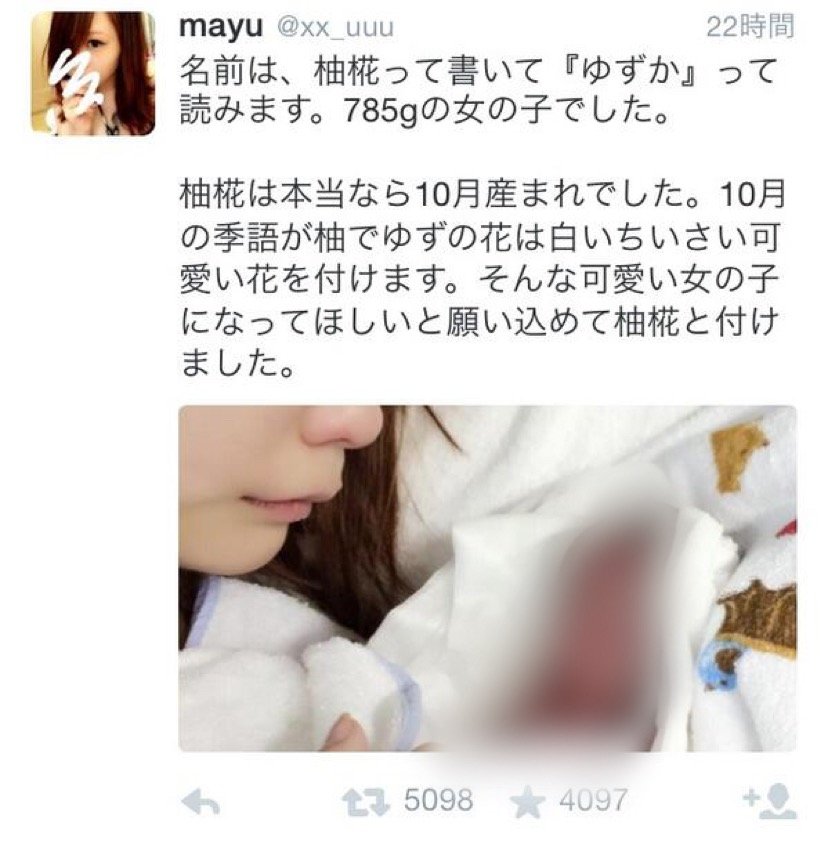Favorite the tweet with the star icon
This screenshot has width=828, height=844.
[527, 802]
